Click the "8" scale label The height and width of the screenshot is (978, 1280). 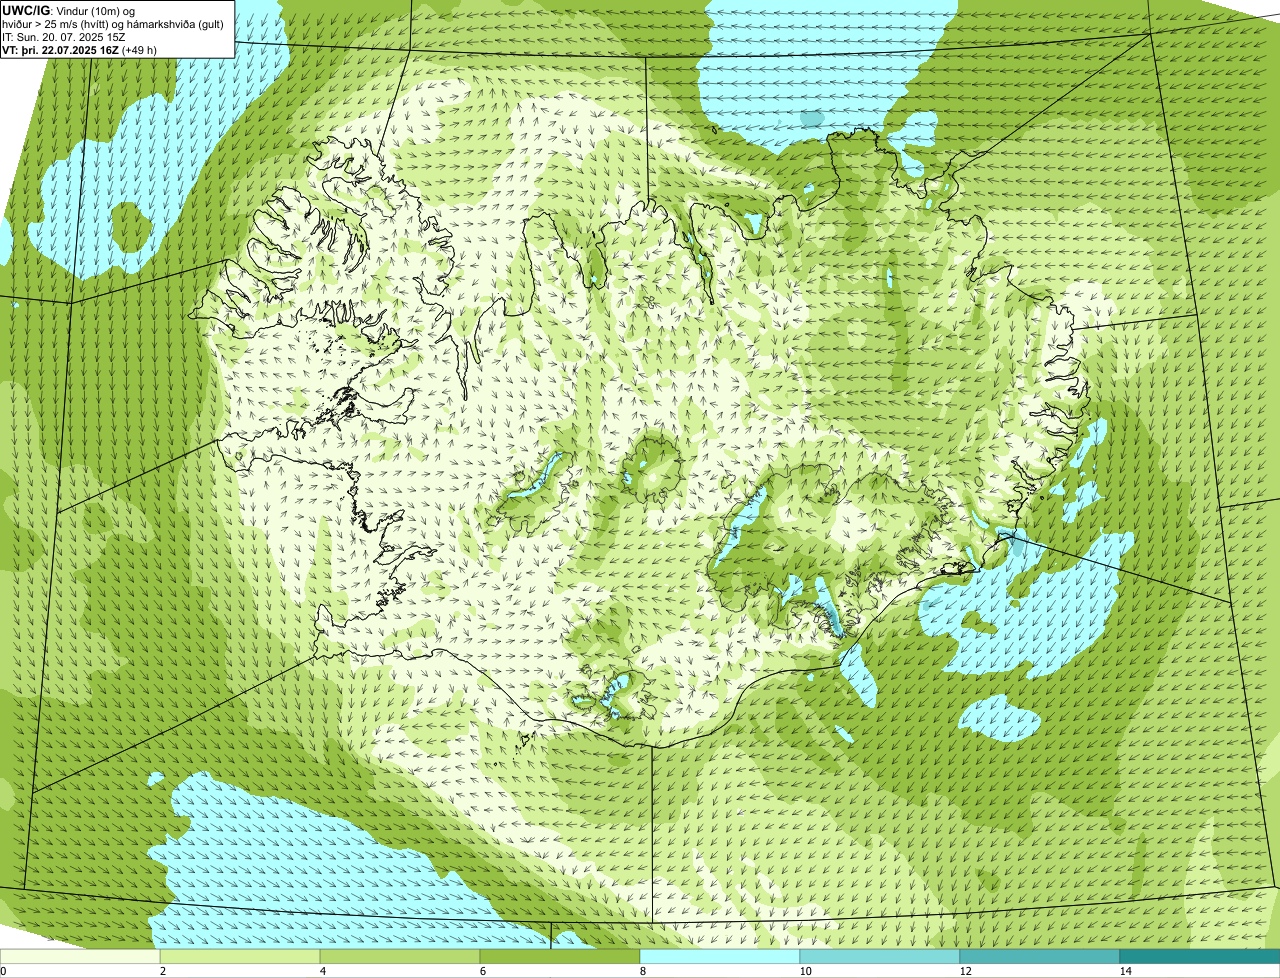click(642, 971)
